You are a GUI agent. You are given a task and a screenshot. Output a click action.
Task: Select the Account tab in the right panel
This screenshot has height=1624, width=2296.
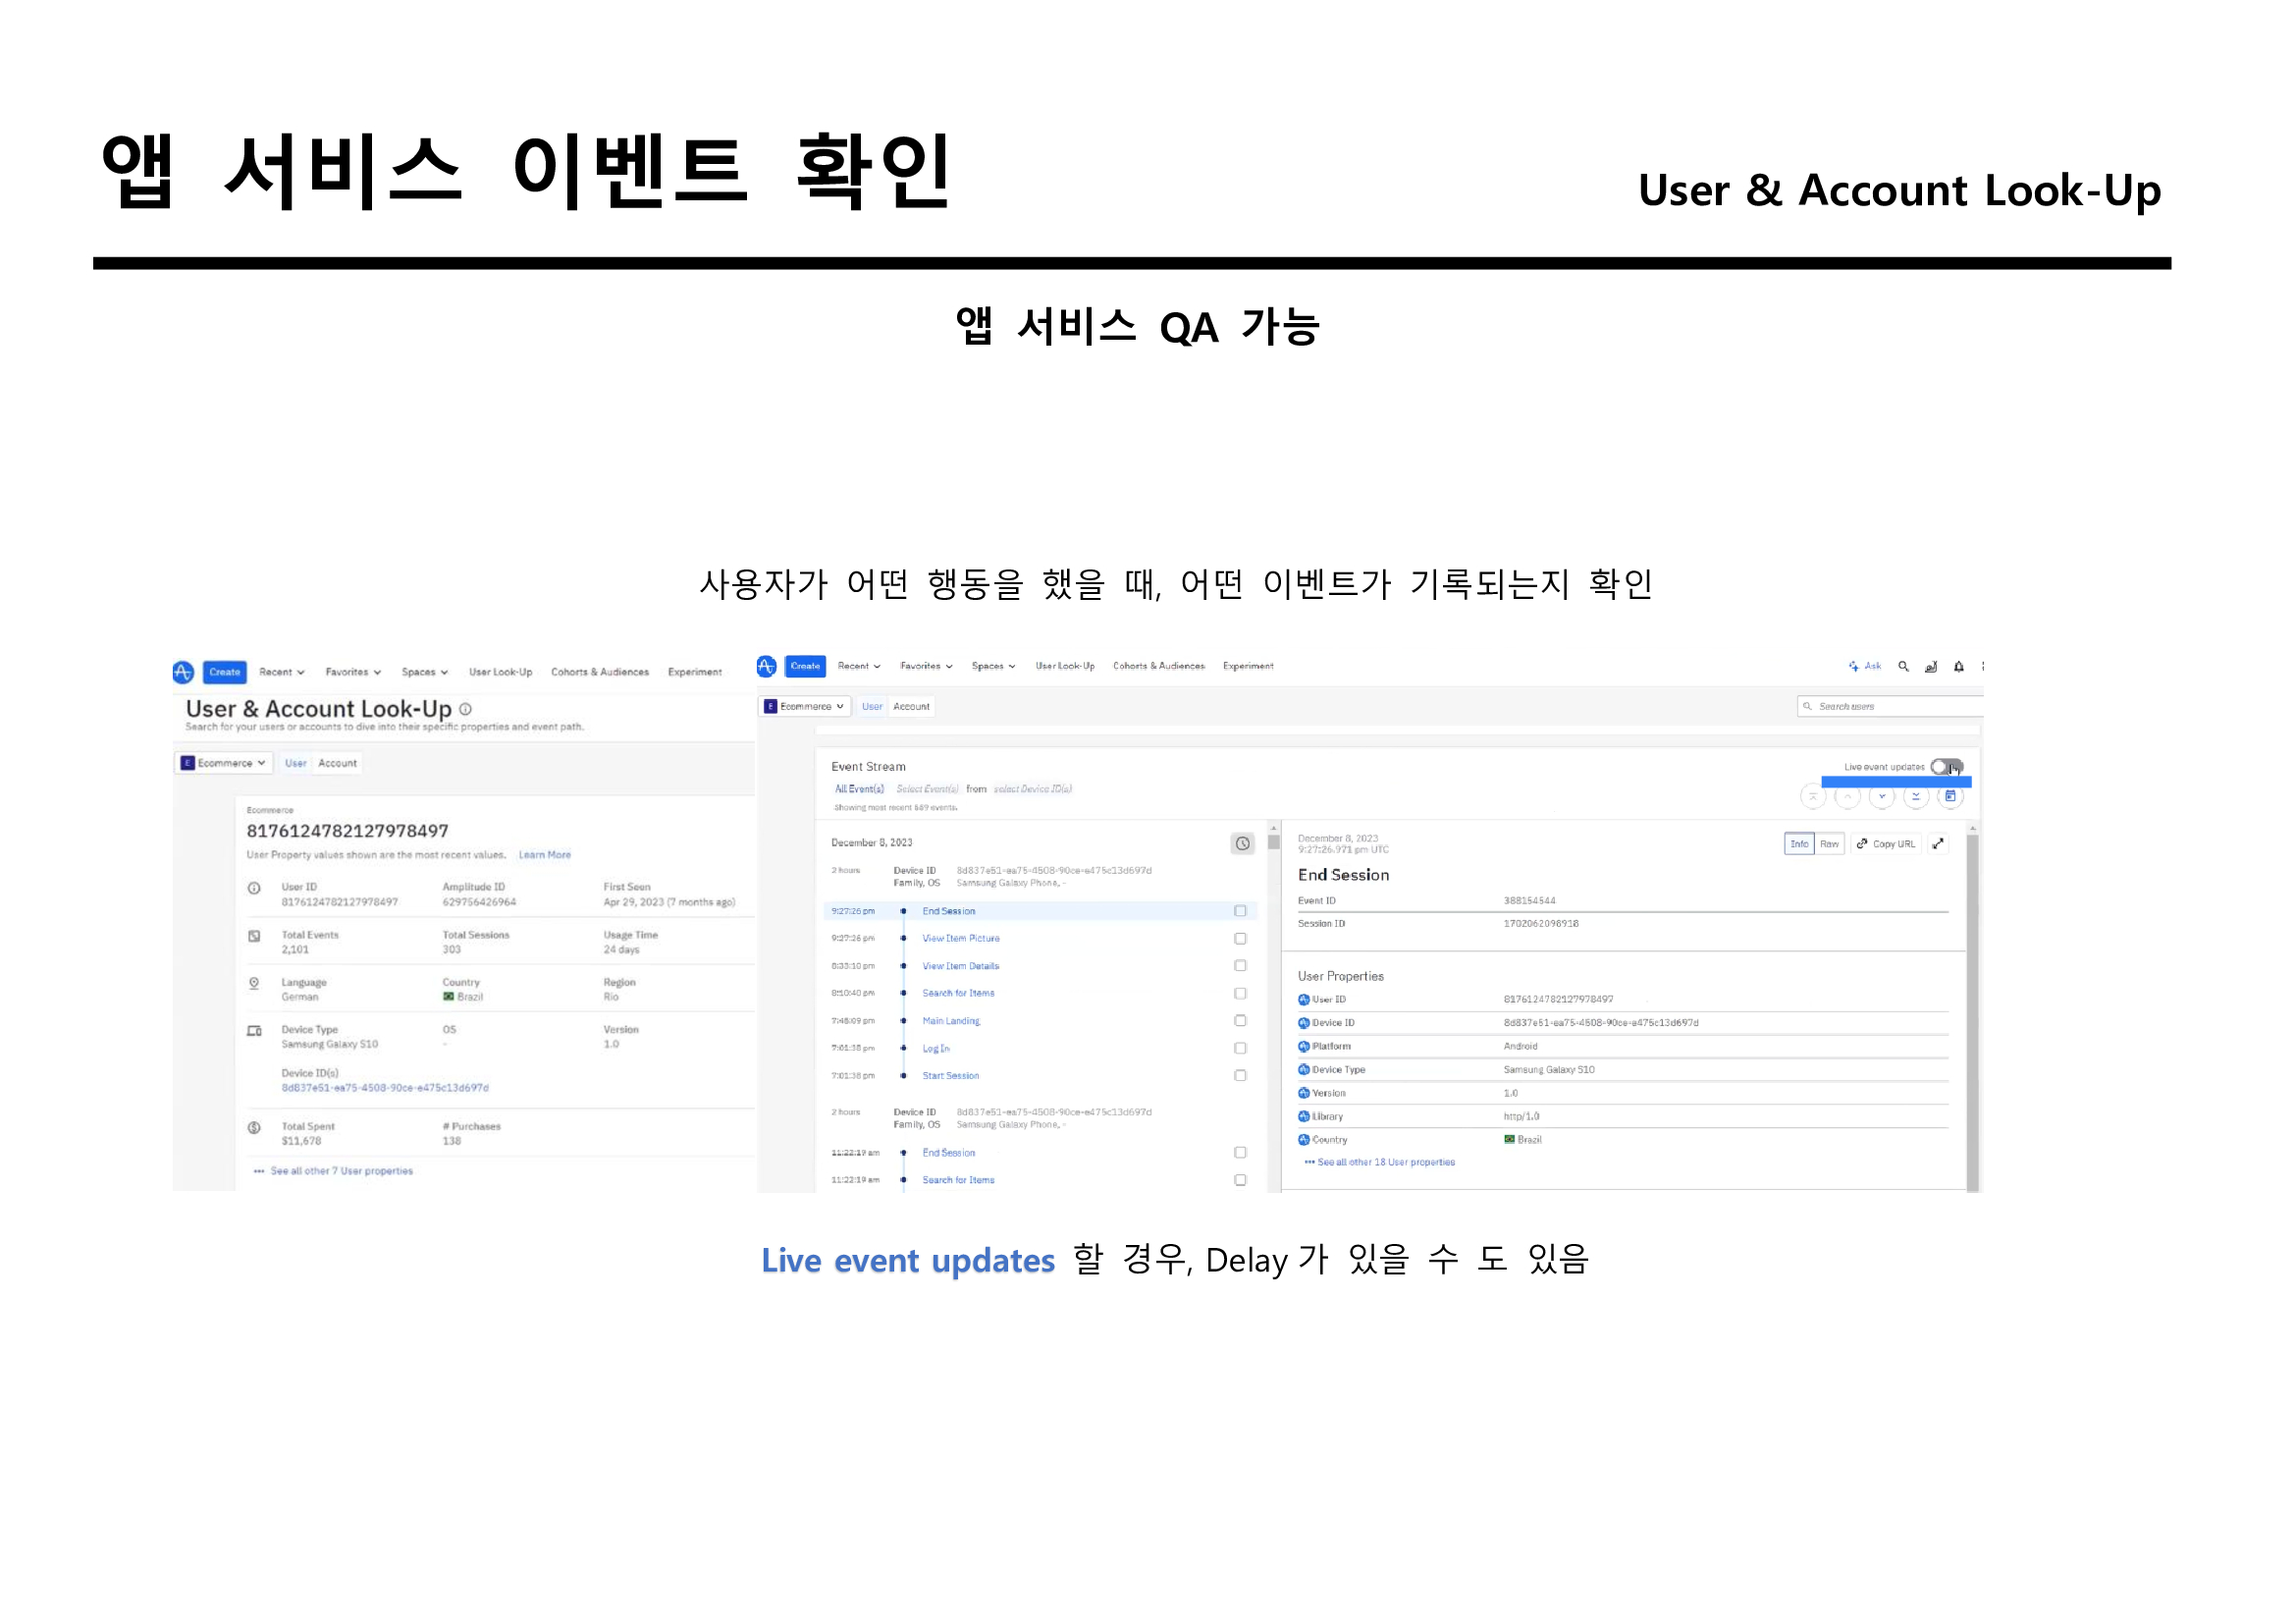(x=911, y=707)
